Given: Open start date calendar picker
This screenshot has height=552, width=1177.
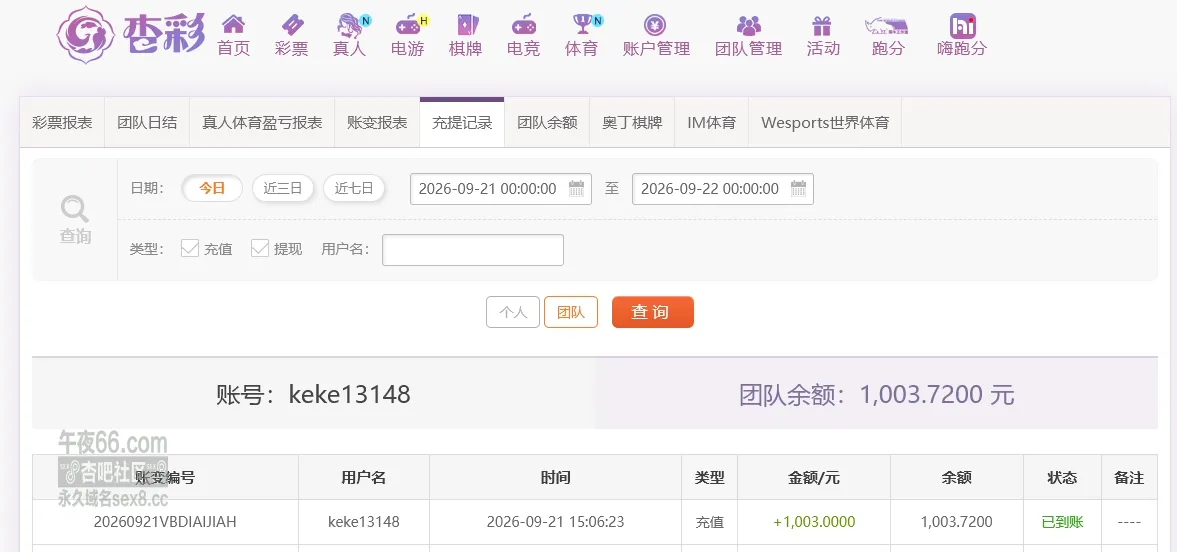Looking at the screenshot, I should coord(576,189).
